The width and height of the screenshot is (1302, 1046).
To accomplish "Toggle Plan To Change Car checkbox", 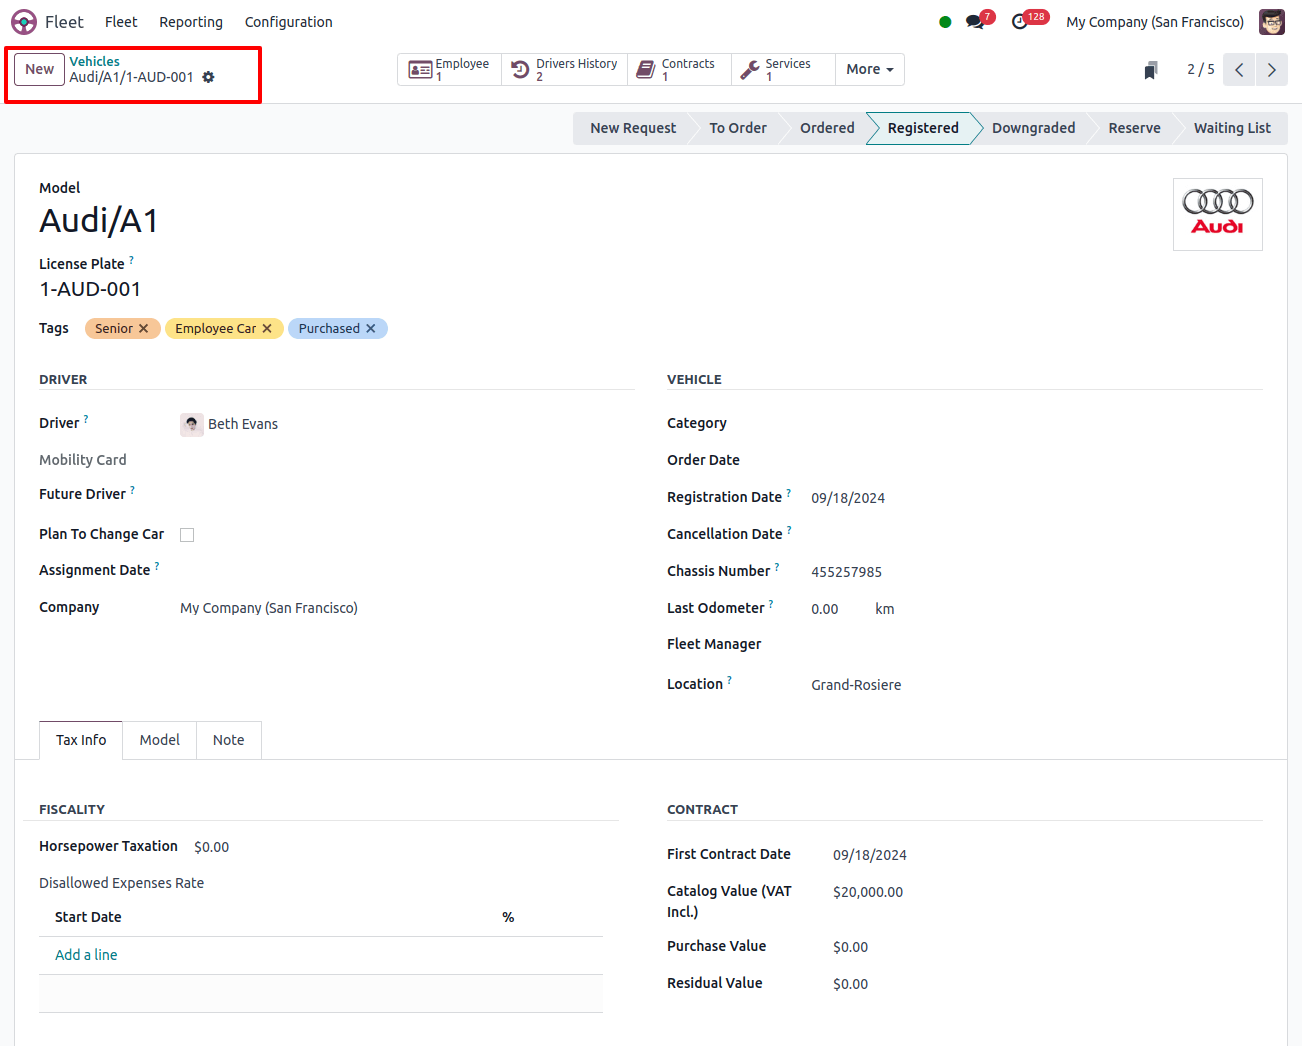I will click(x=187, y=535).
